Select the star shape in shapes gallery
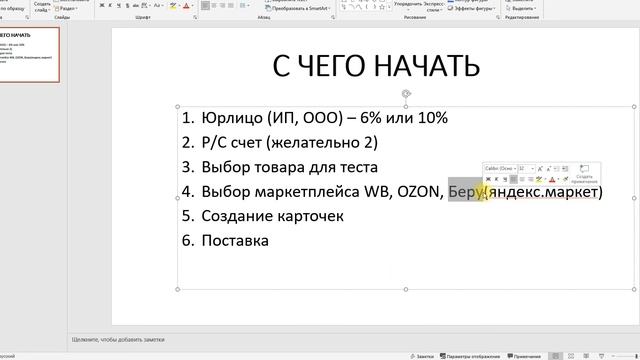640x360 pixels. coord(382,7)
